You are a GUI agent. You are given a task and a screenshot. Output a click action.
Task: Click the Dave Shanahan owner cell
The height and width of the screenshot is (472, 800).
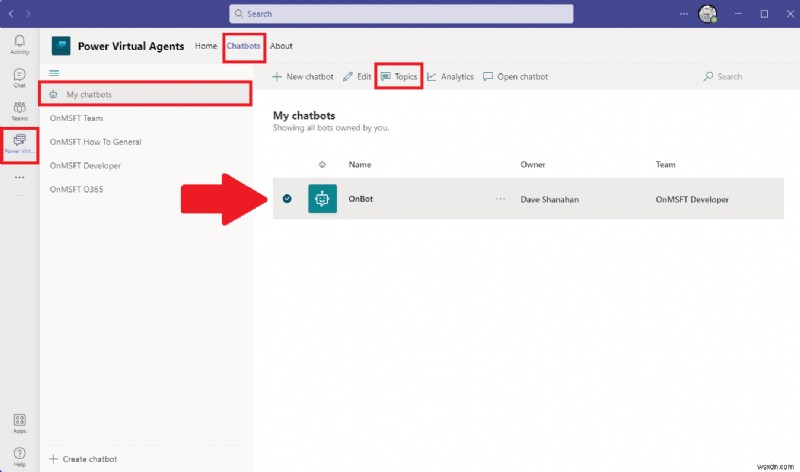click(549, 200)
